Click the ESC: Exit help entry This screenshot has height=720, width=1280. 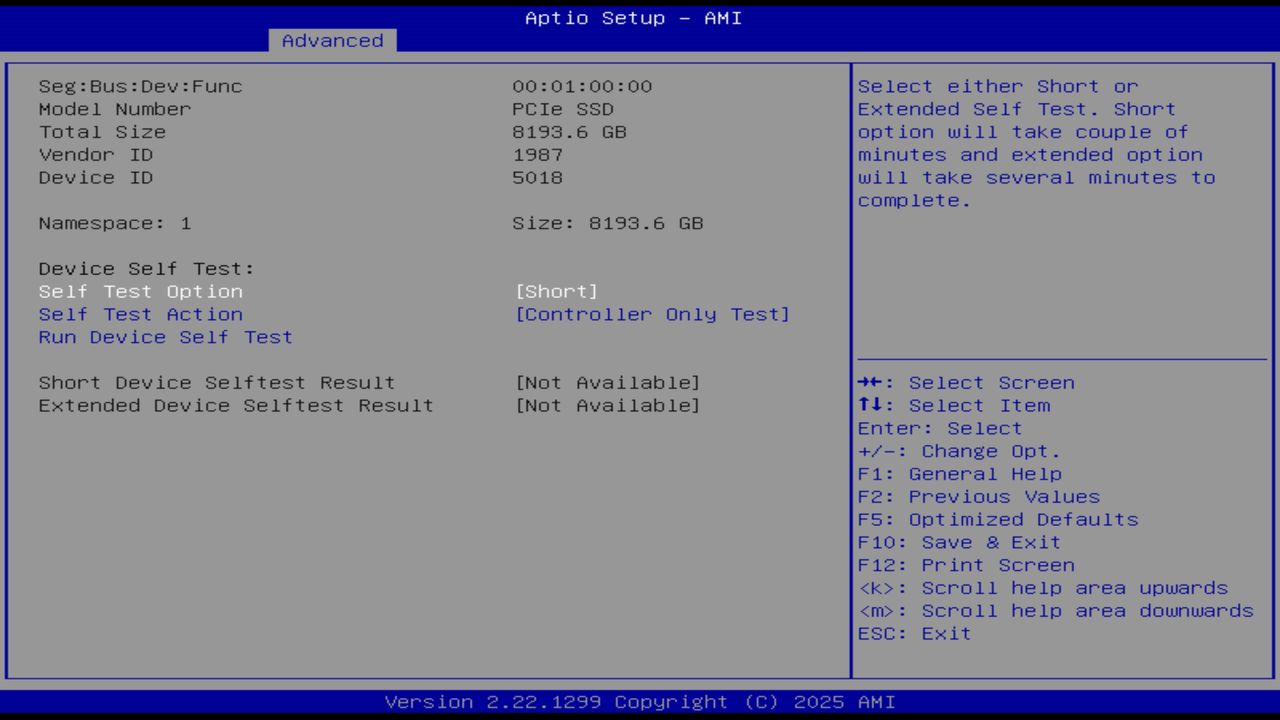click(x=913, y=633)
